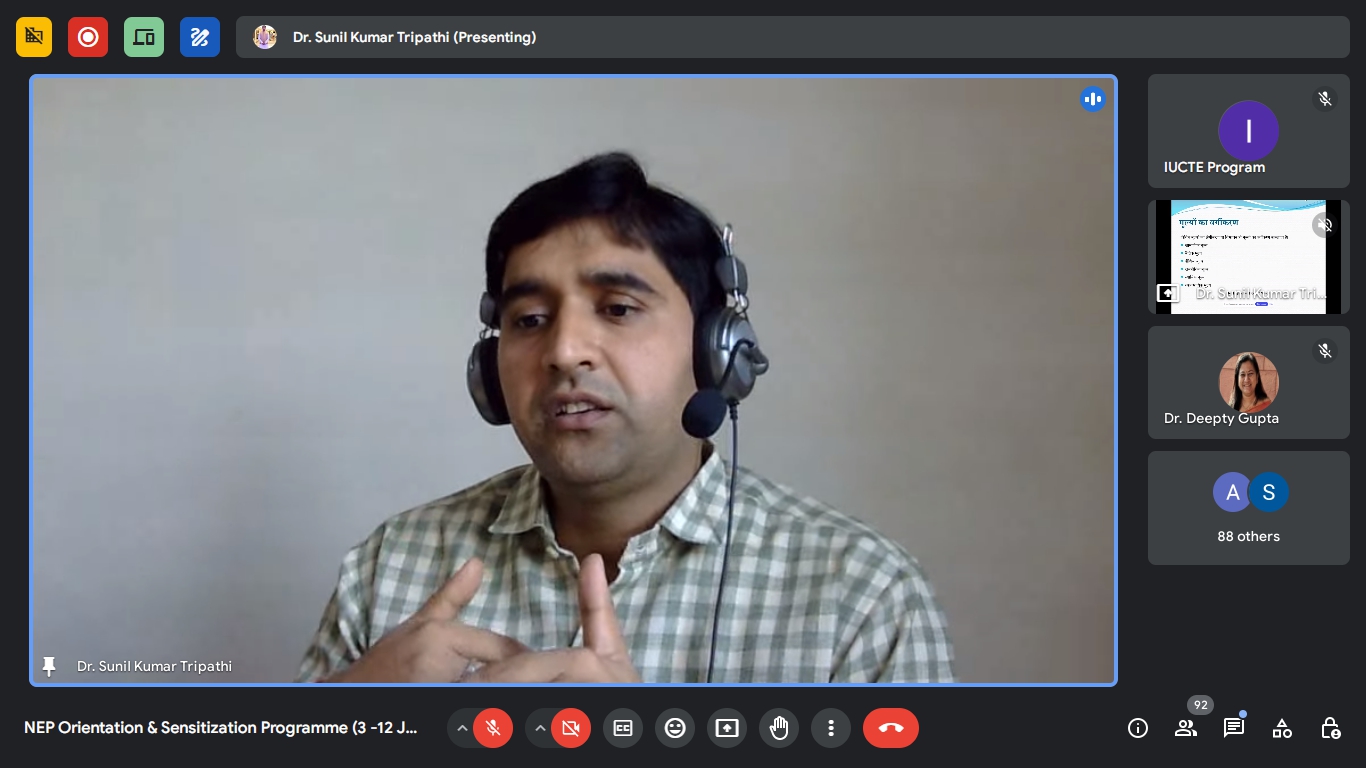Click the red record extension icon
The image size is (1366, 768).
pos(88,37)
